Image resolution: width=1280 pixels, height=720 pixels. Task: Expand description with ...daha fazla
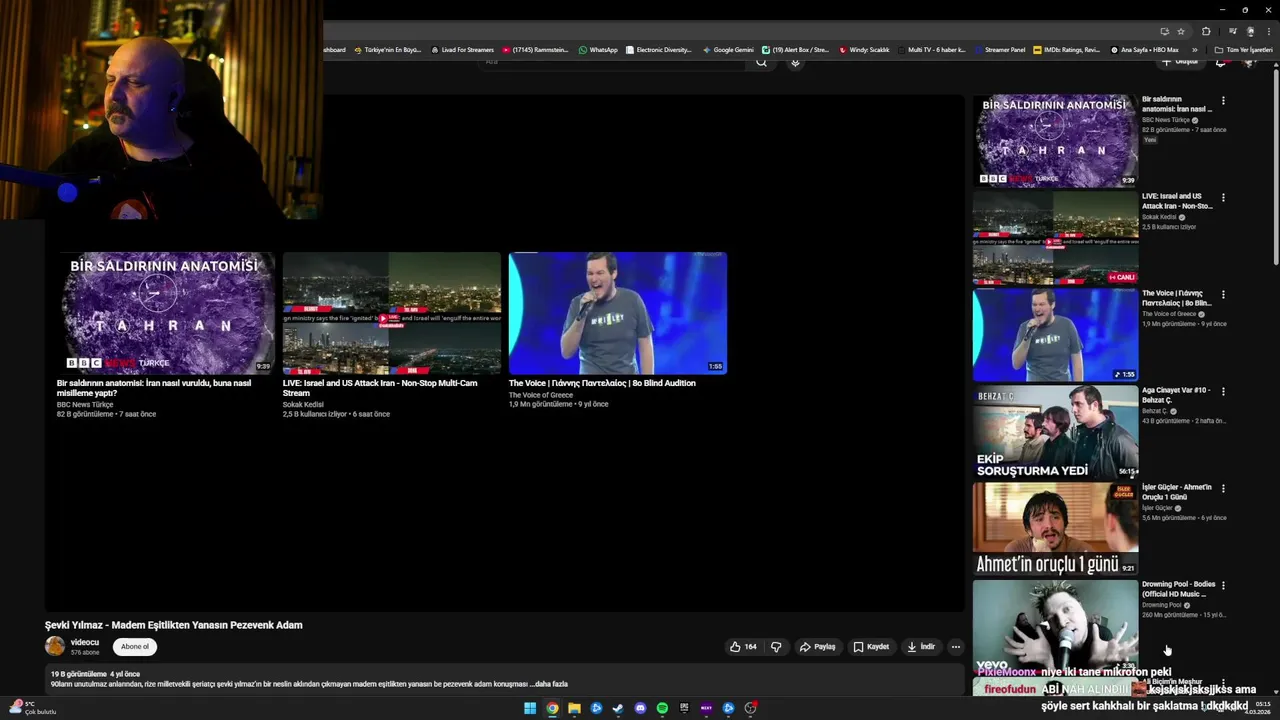click(x=549, y=684)
